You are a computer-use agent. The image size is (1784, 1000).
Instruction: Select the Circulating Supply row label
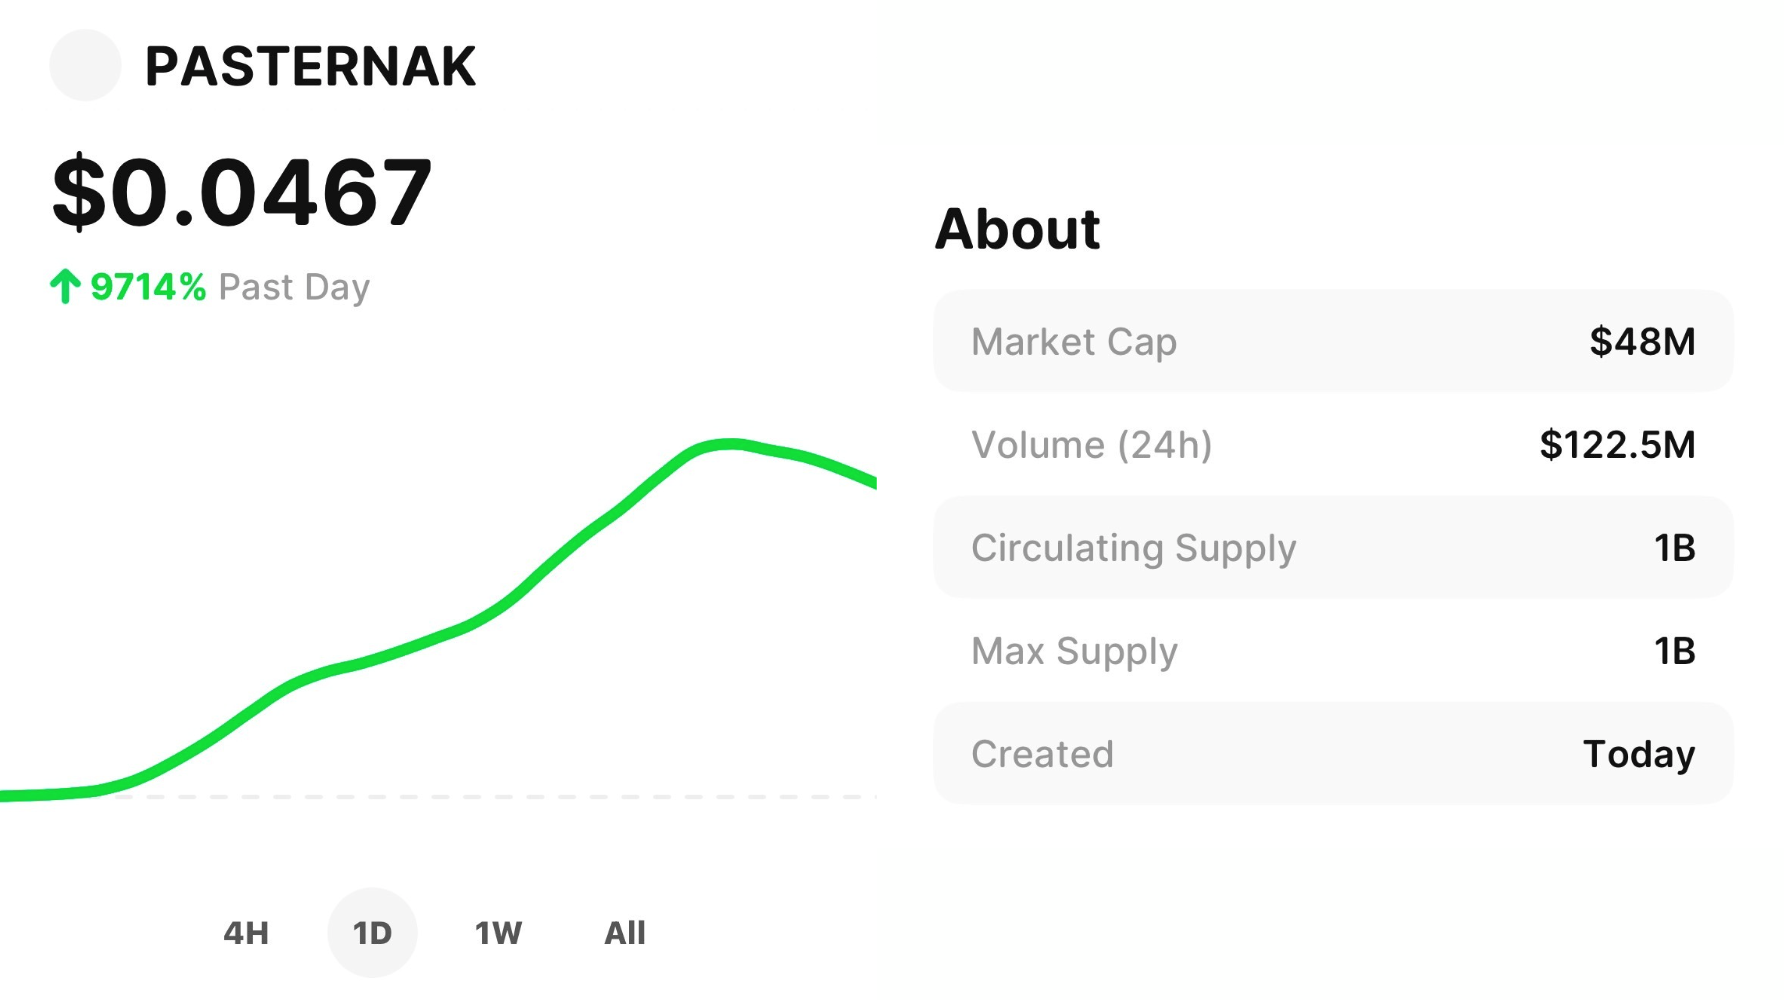1133,548
